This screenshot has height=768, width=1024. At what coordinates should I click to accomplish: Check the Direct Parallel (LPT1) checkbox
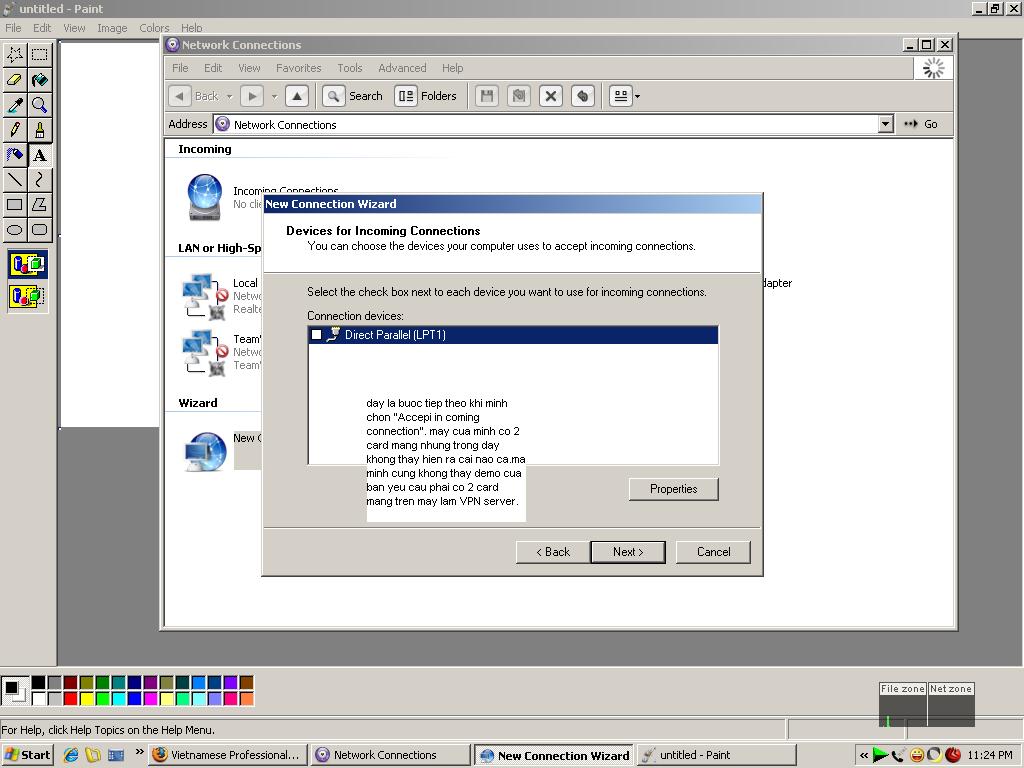coord(317,335)
